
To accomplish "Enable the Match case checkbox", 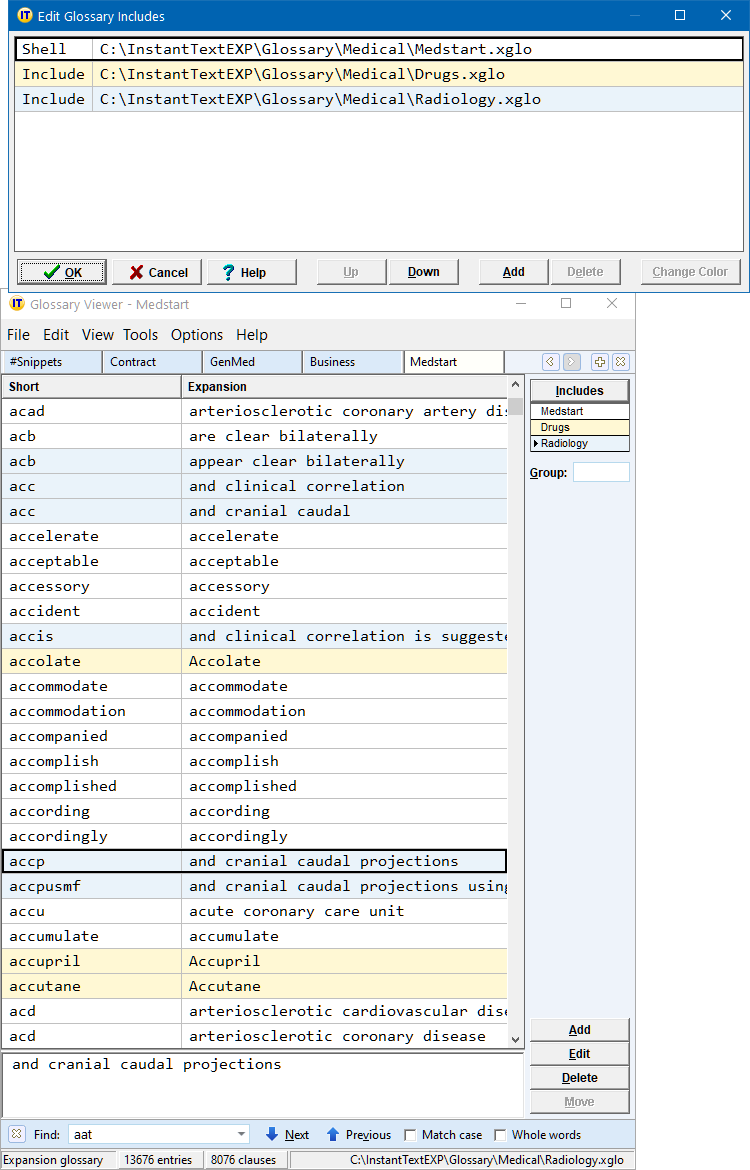I will 410,1135.
